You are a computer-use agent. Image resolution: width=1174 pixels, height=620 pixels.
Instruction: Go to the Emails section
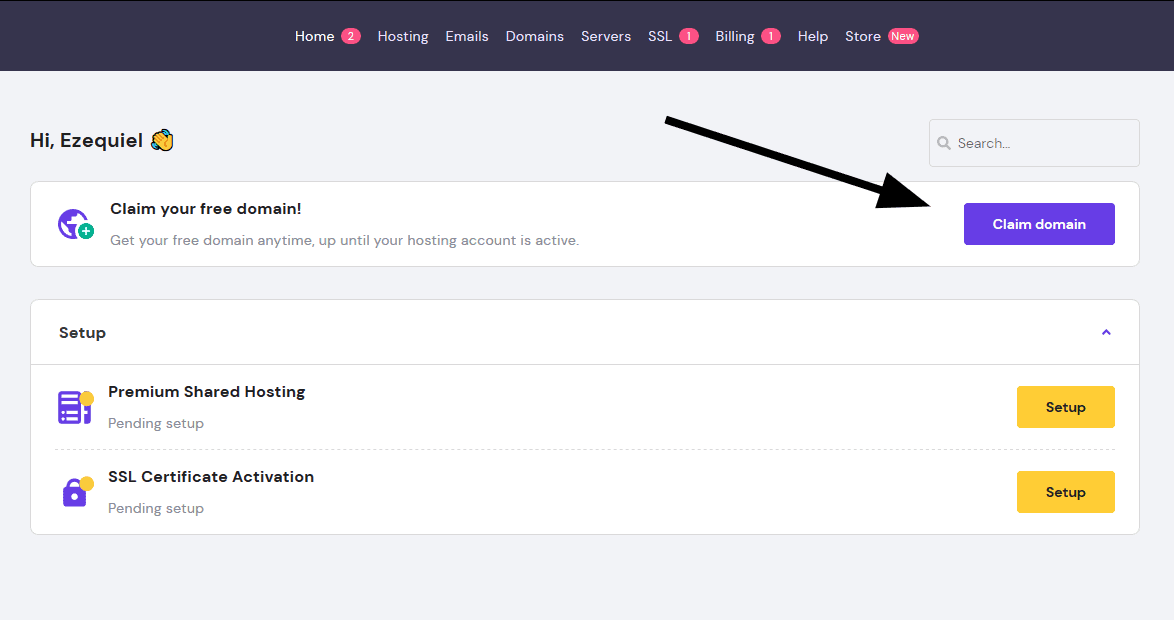466,36
